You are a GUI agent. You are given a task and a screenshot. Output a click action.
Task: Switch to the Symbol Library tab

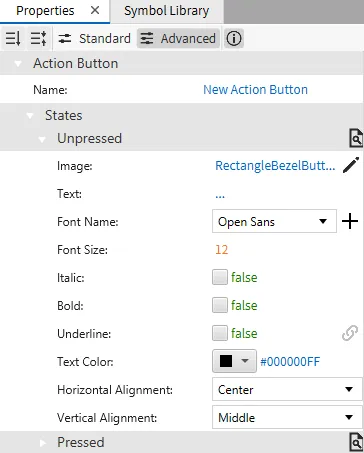tap(167, 11)
